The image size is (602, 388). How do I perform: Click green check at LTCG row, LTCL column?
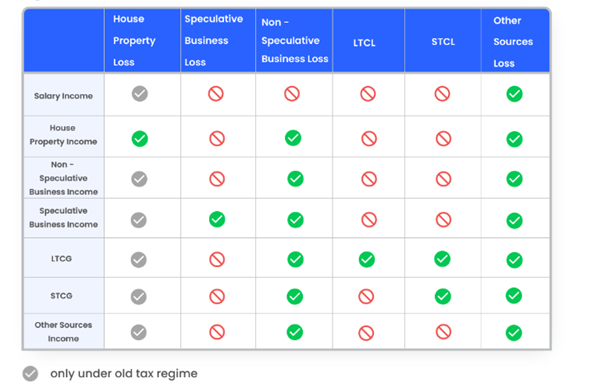(367, 259)
